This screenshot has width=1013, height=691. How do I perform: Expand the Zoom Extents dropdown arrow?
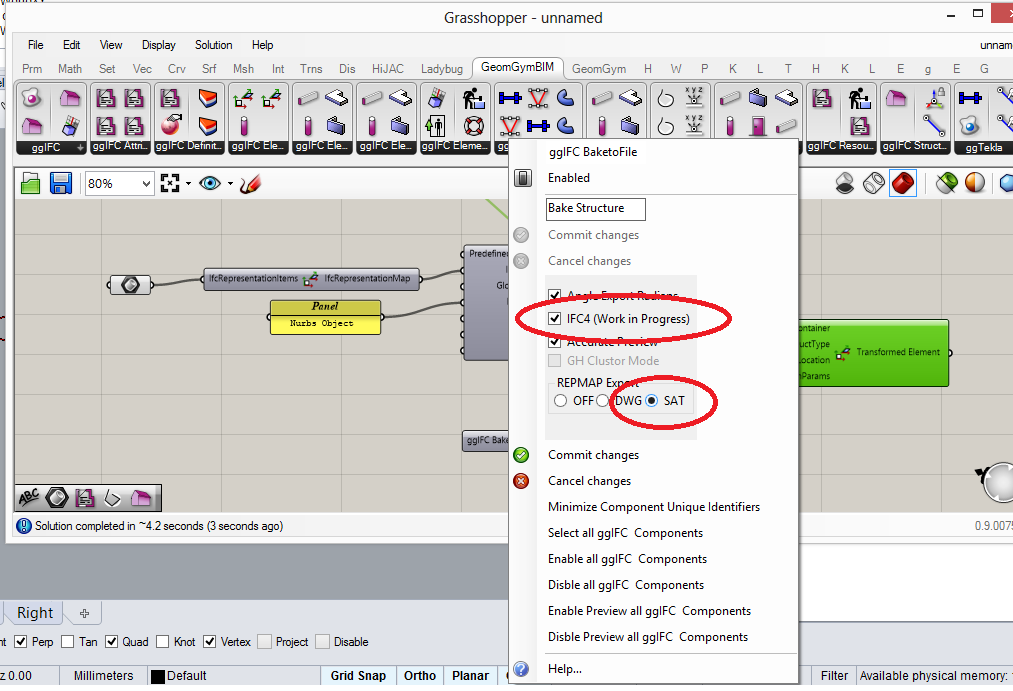tap(188, 184)
